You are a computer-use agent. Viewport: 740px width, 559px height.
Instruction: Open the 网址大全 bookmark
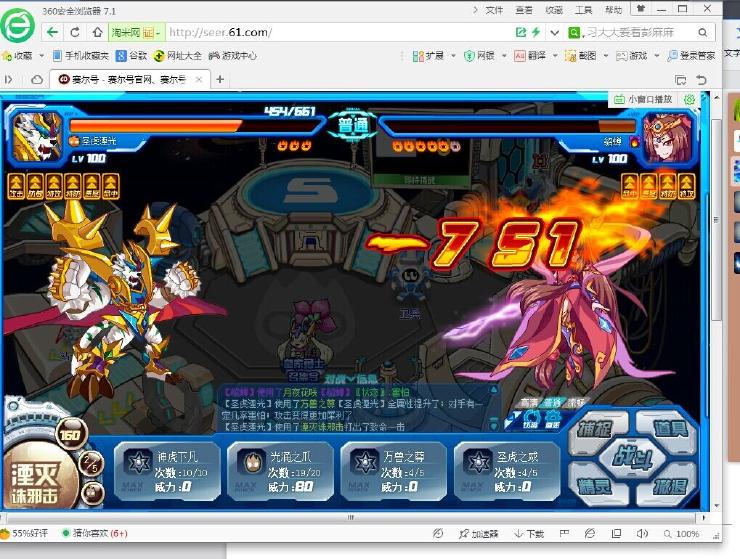point(178,56)
